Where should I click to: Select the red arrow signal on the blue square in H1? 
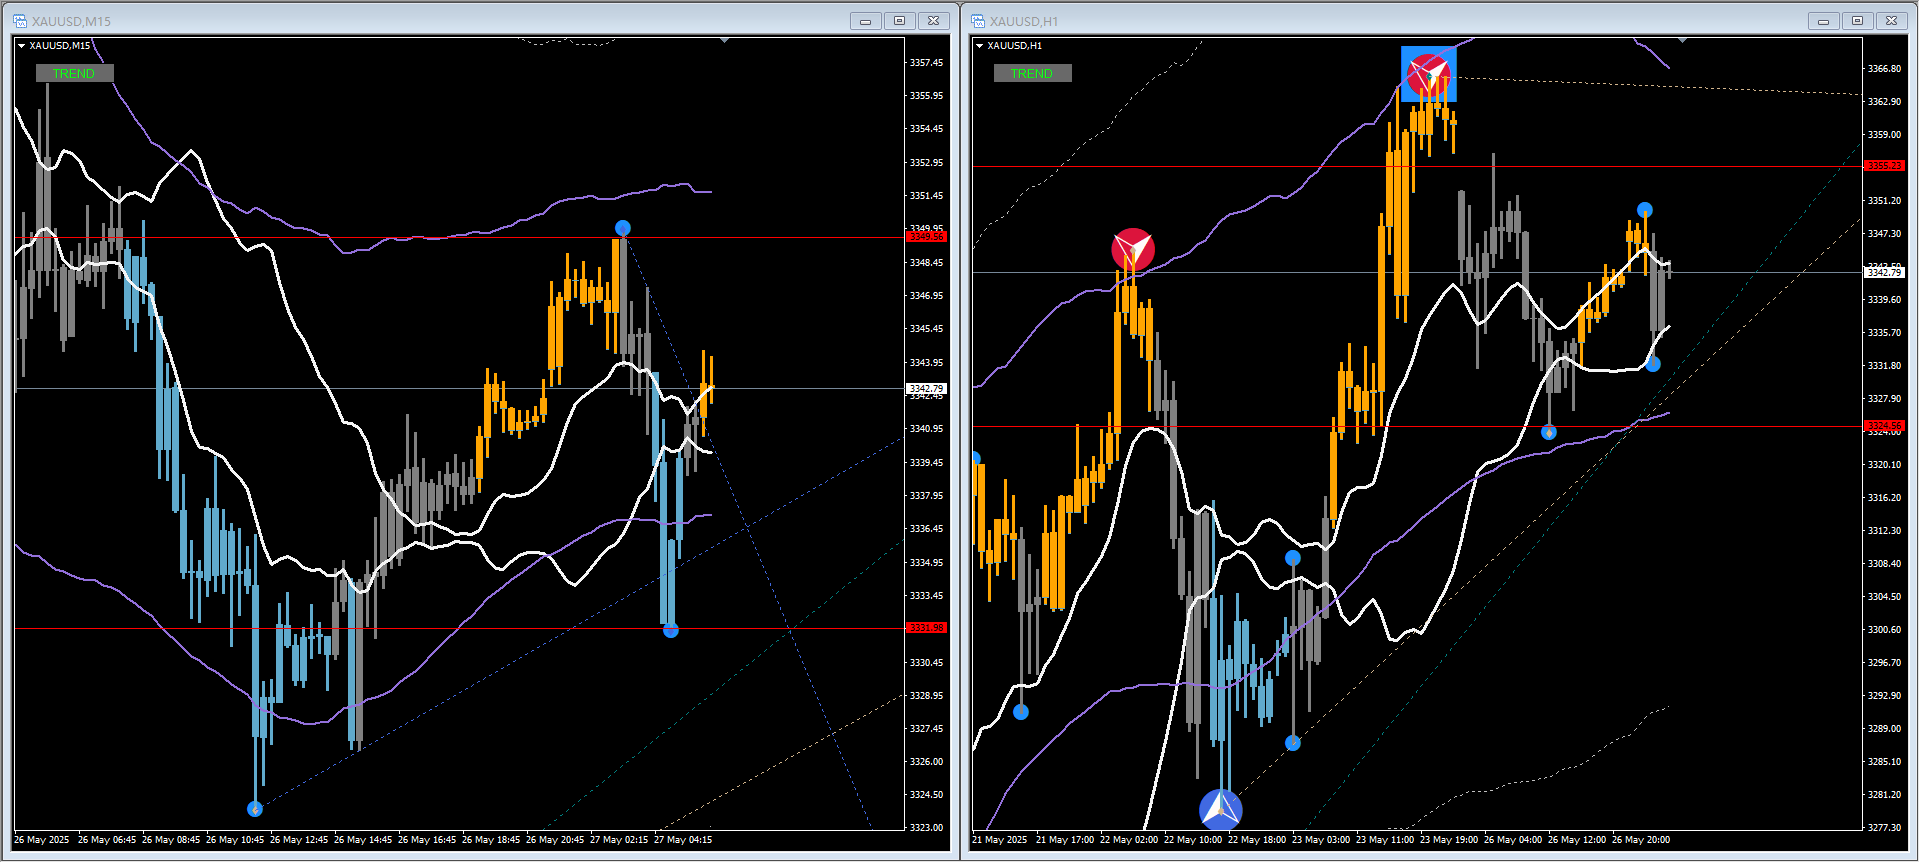coord(1429,74)
